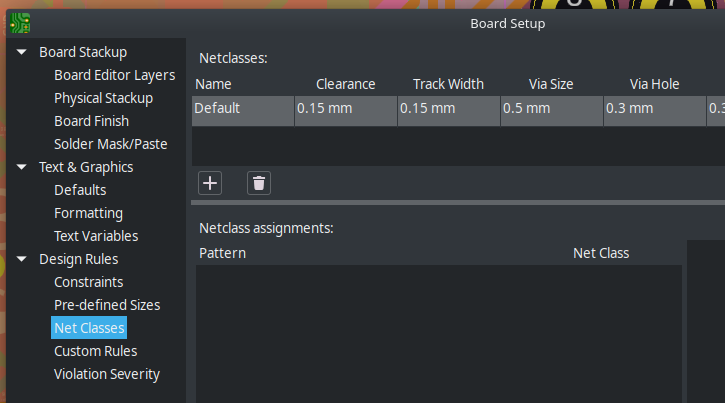725x403 pixels.
Task: Click Default netclass Via Size cell
Action: 551,108
